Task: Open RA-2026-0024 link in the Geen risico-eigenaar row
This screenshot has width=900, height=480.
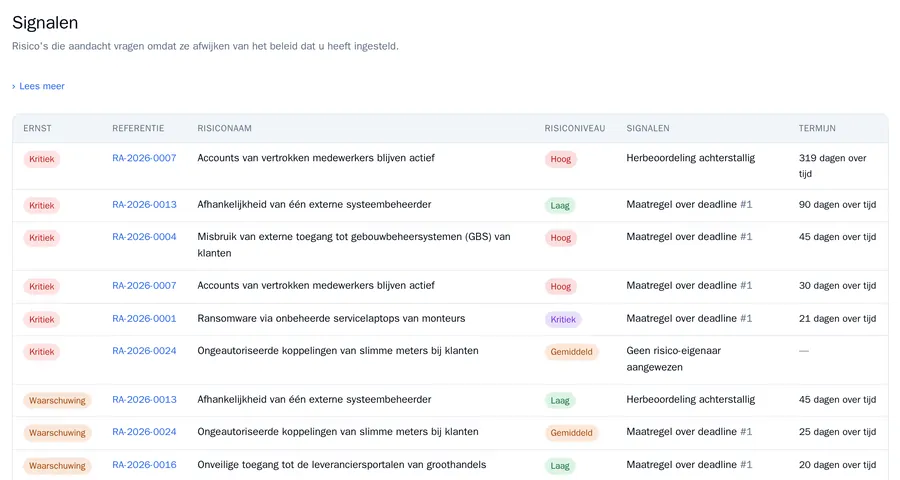Action: point(144,351)
